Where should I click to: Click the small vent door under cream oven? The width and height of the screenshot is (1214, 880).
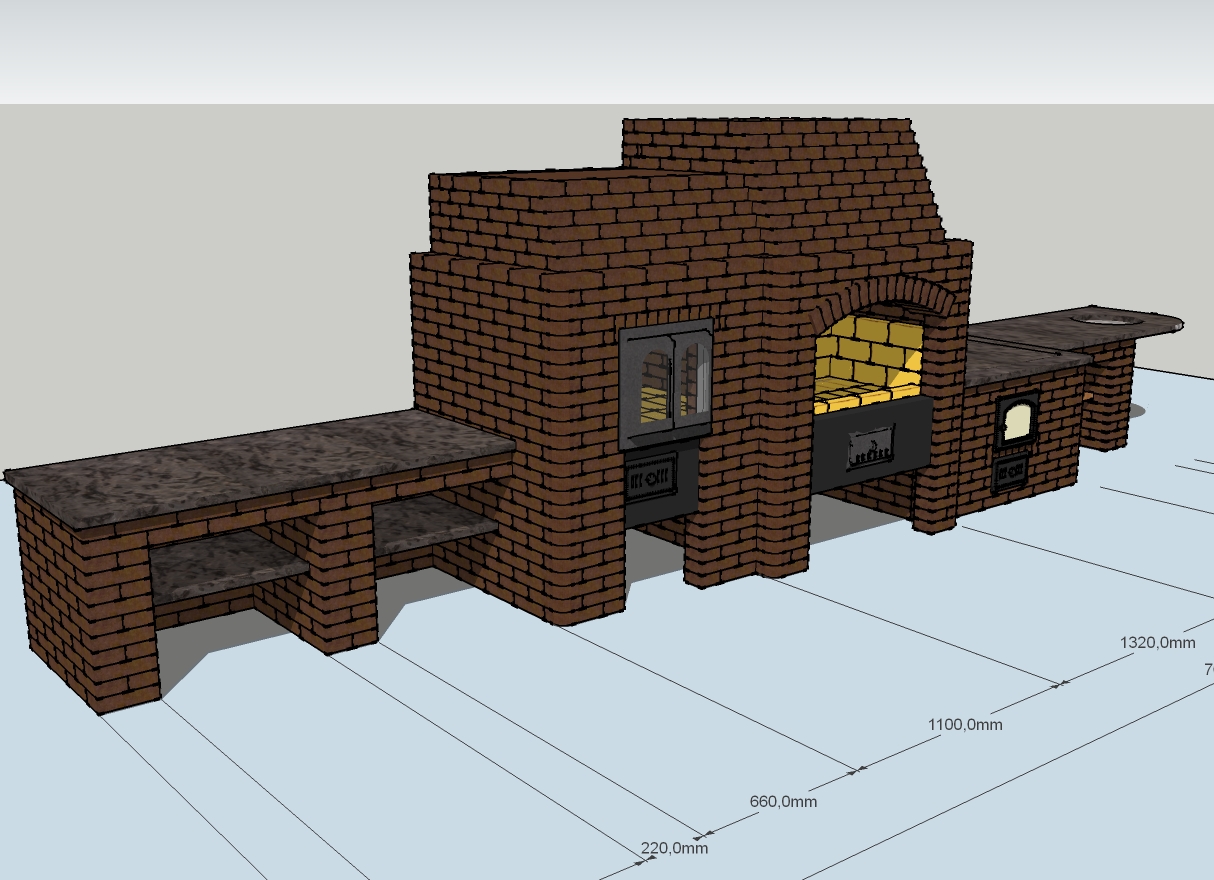pos(1011,472)
